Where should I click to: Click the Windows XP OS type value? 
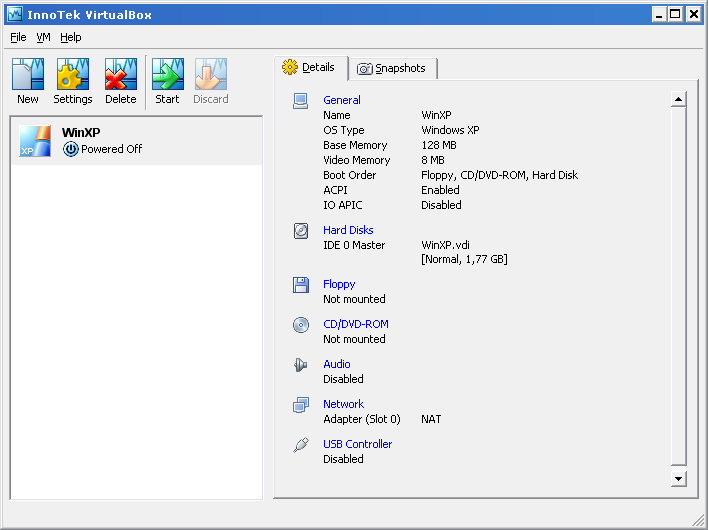coord(450,130)
